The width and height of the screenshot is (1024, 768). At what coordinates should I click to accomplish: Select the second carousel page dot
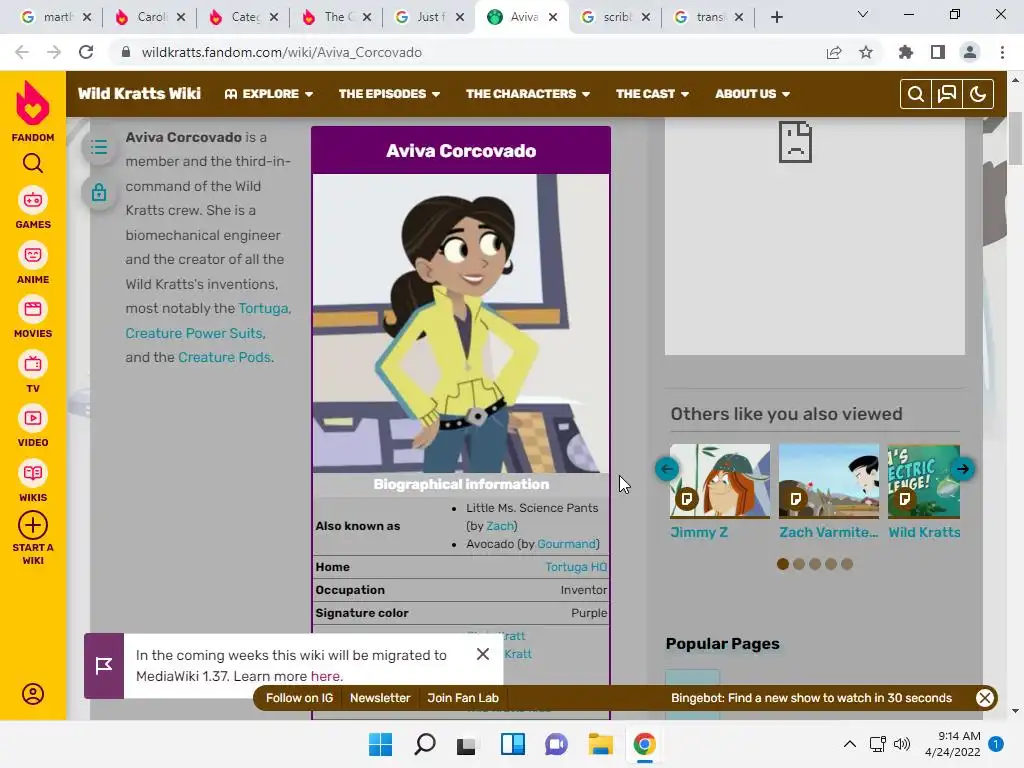[799, 564]
